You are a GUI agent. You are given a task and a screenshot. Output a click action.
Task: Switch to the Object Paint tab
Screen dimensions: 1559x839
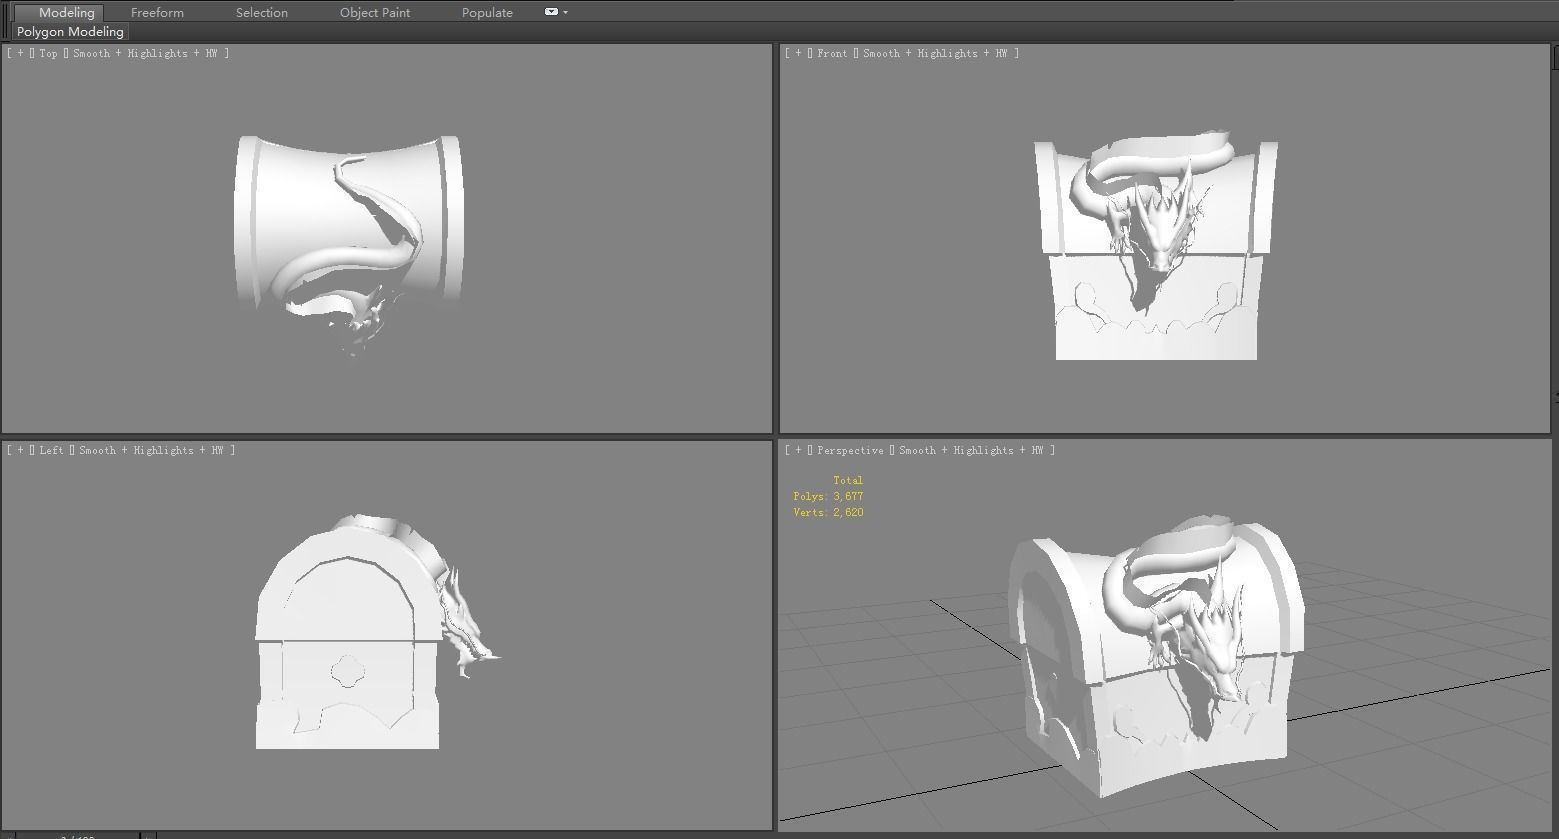tap(375, 12)
